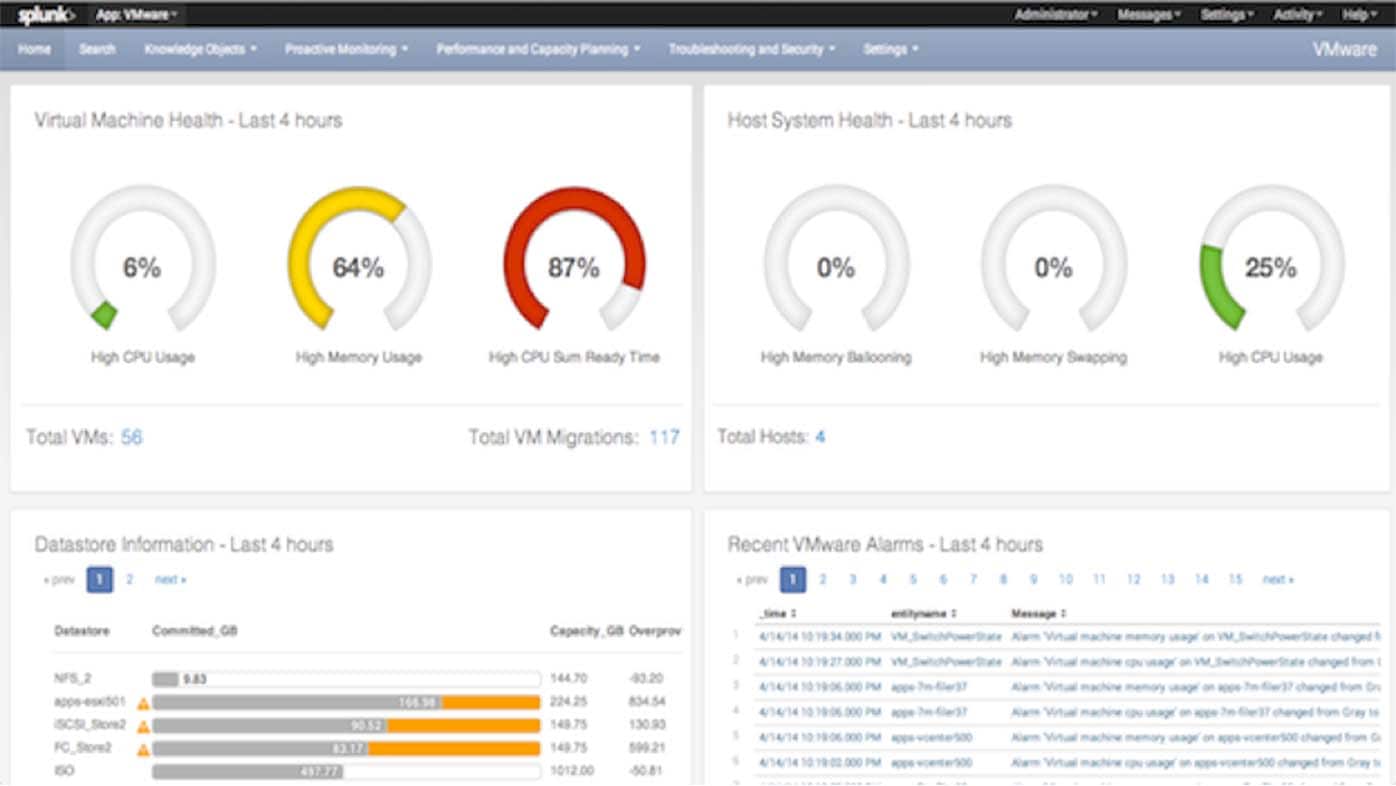Open the Settings dropdown in the top black bar
This screenshot has height=786, width=1396.
(1227, 15)
